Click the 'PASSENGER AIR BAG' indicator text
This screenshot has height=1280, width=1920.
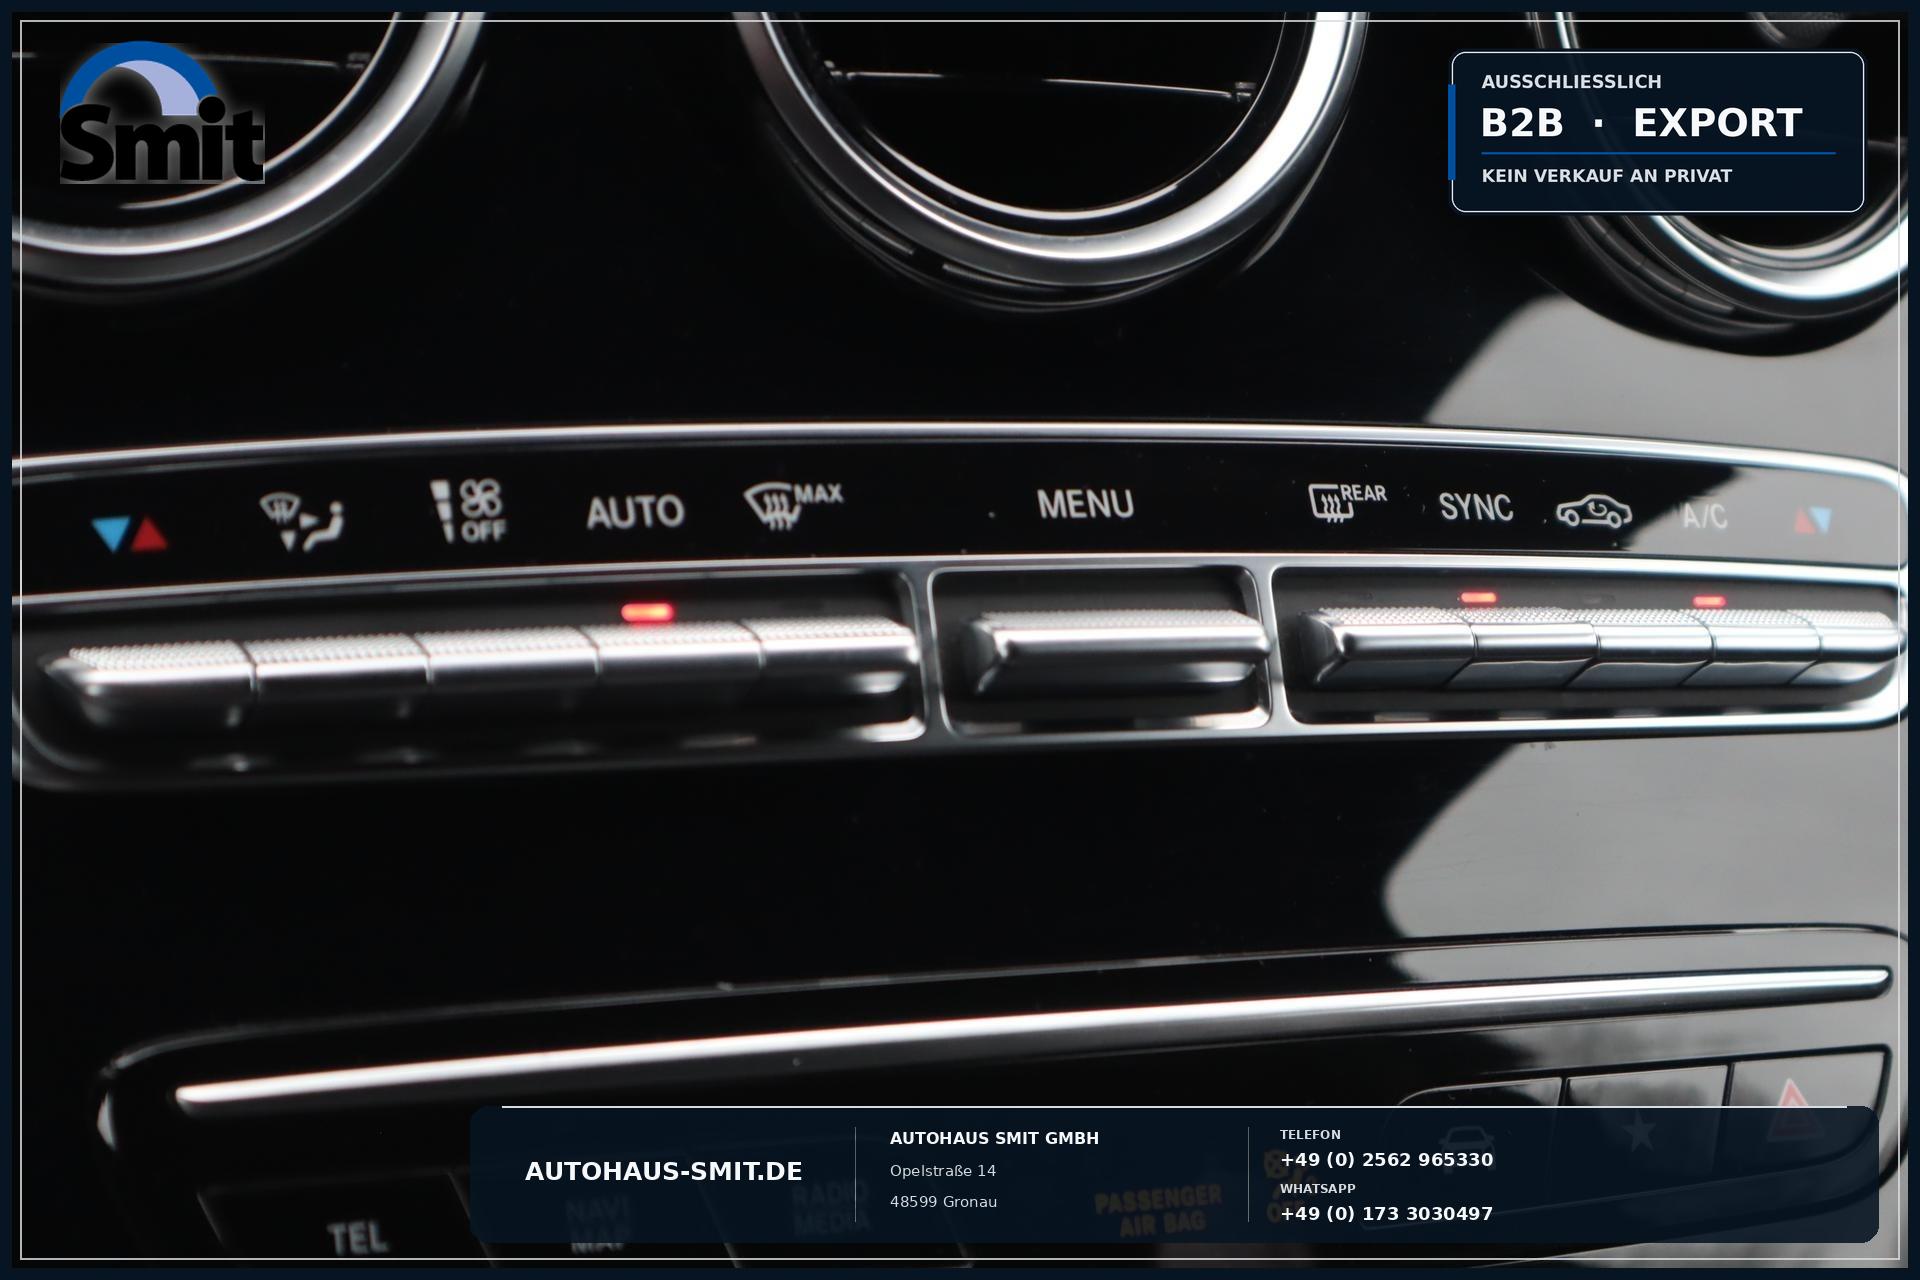coord(1158,1210)
